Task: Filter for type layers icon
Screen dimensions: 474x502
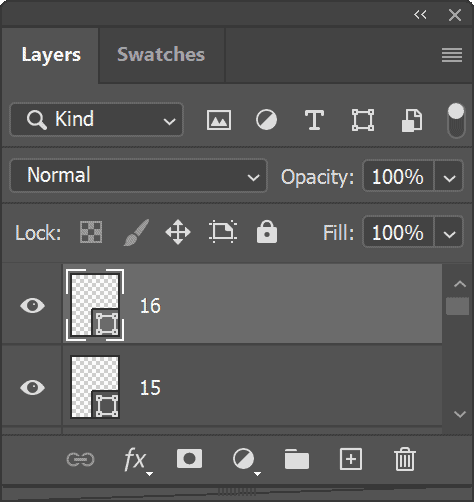Action: point(314,120)
